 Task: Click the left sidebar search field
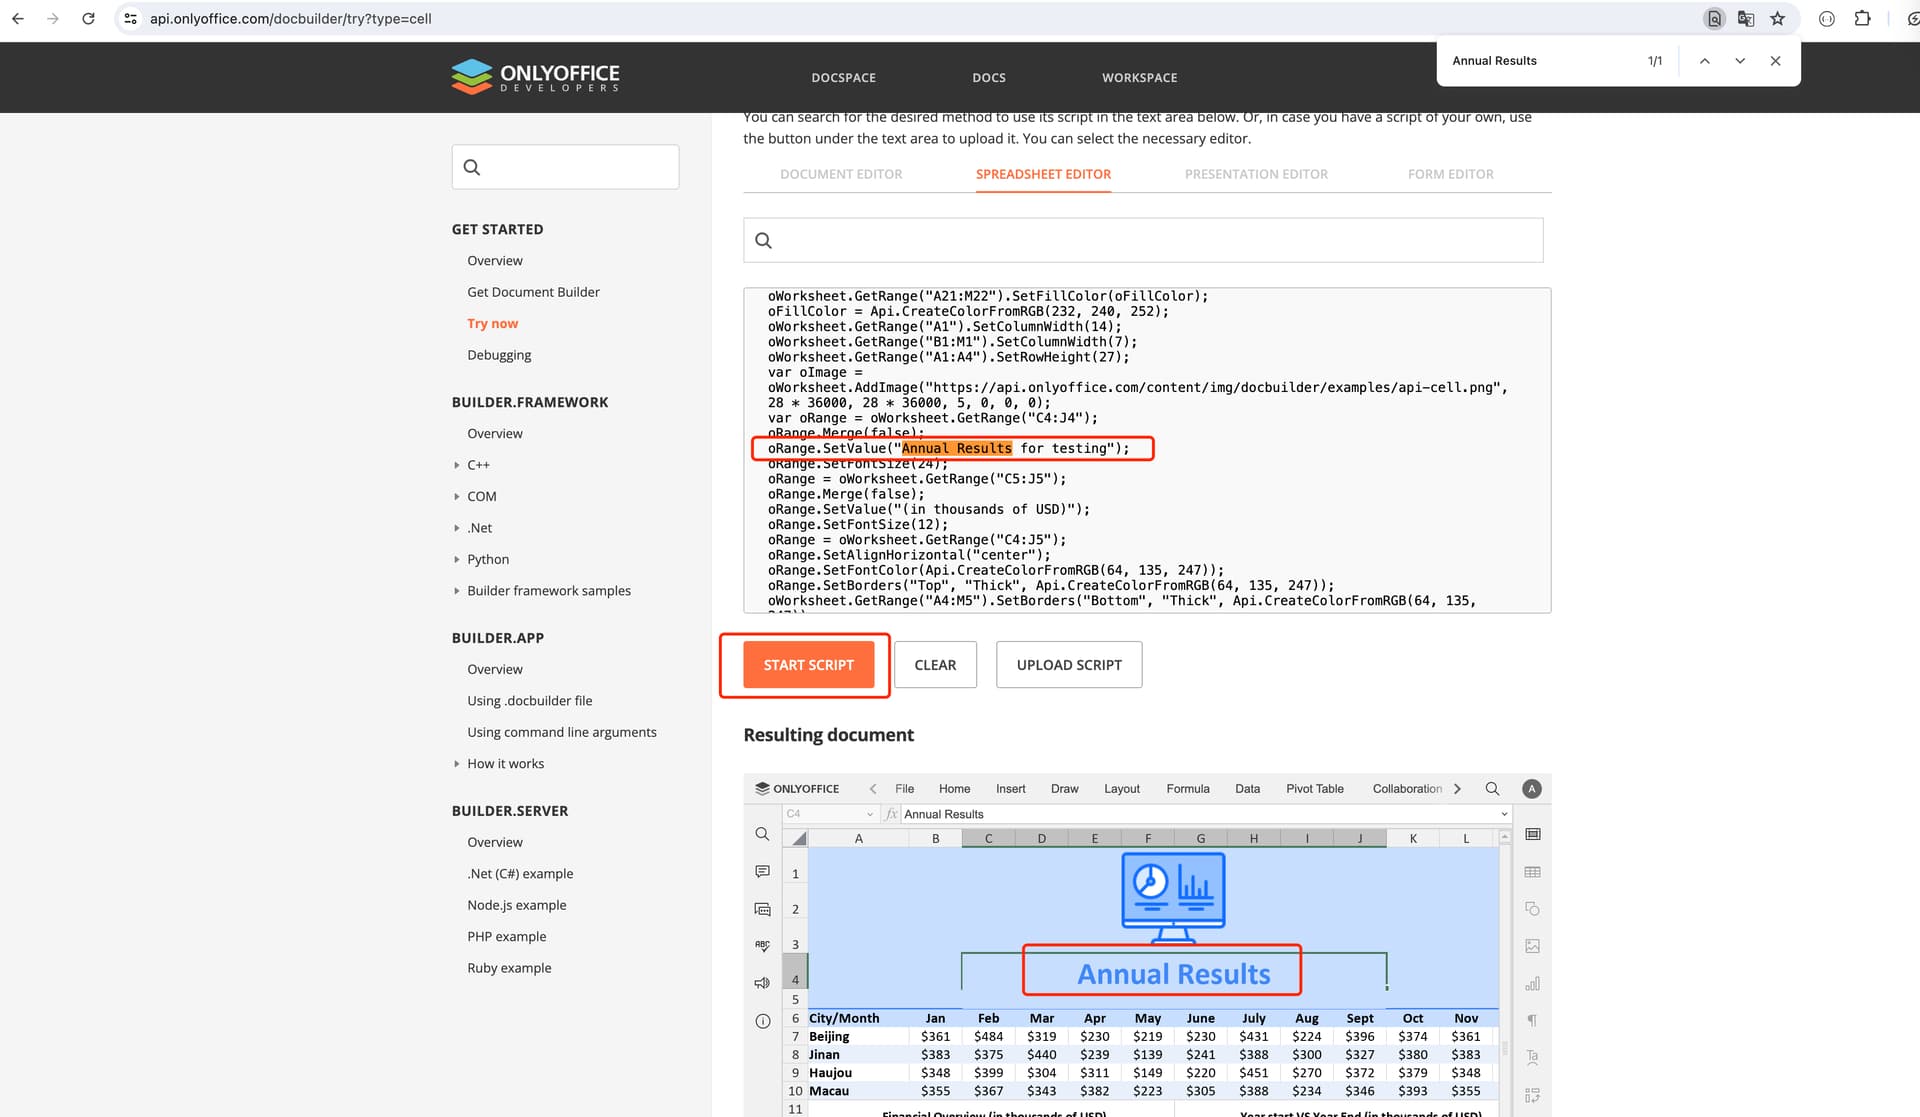pyautogui.click(x=565, y=167)
